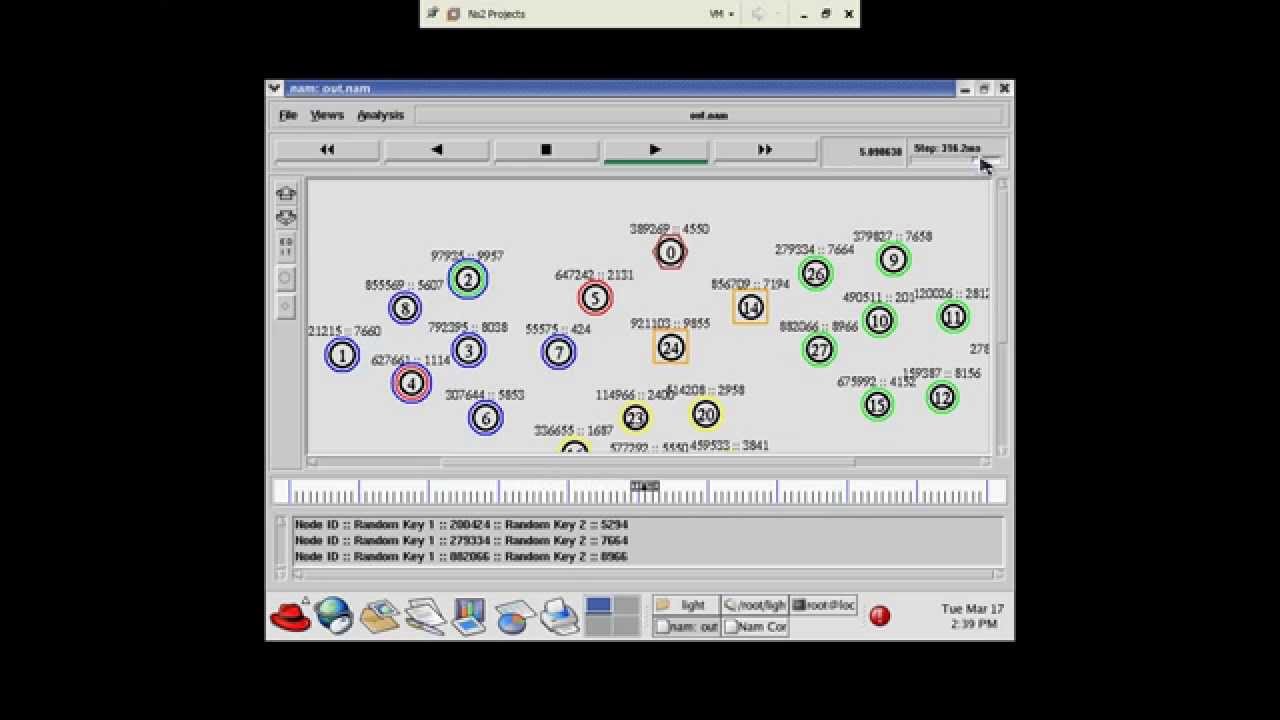Switch to the 'root@loc' terminal window

(x=823, y=605)
